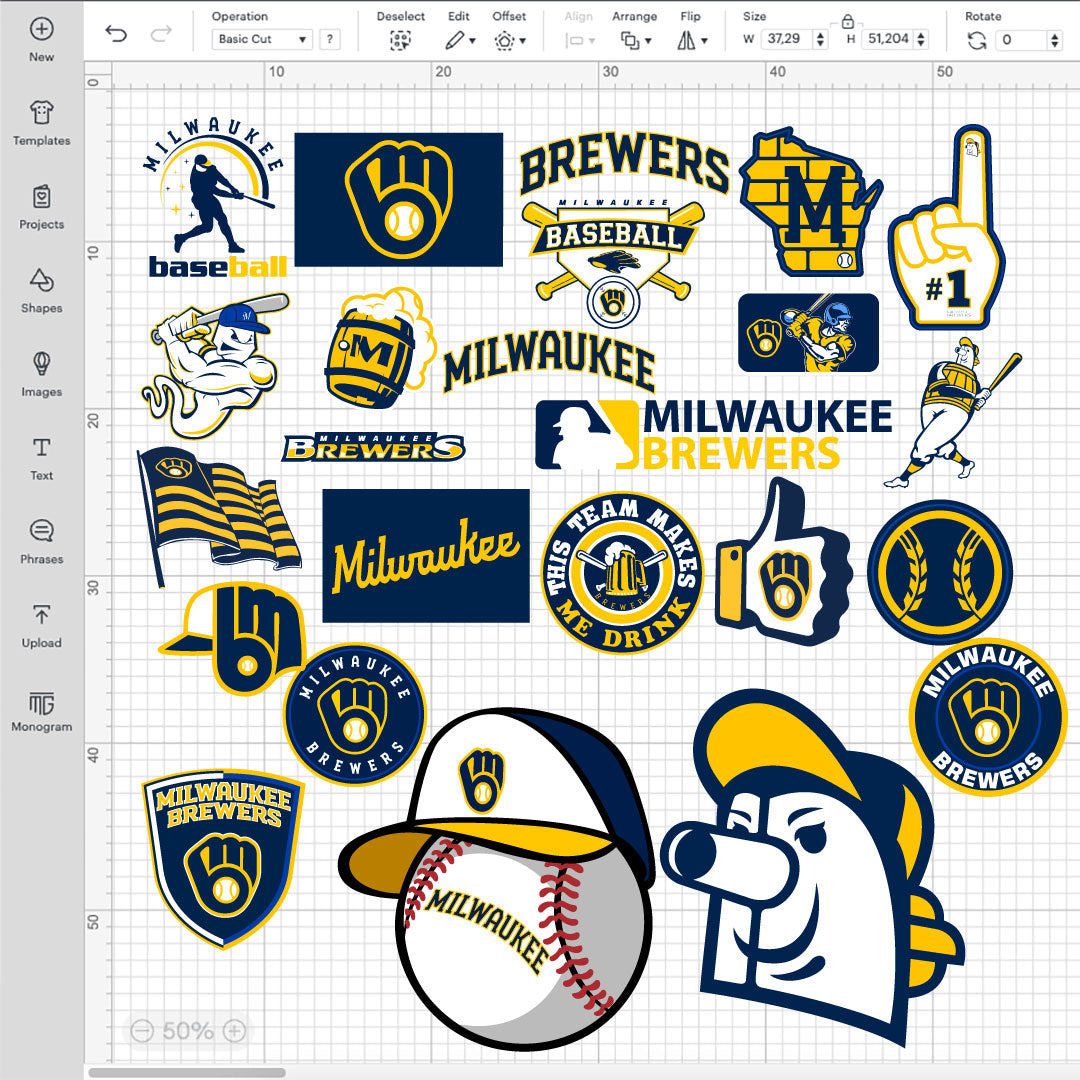
Task: Click the Deselect icon
Action: pos(400,41)
